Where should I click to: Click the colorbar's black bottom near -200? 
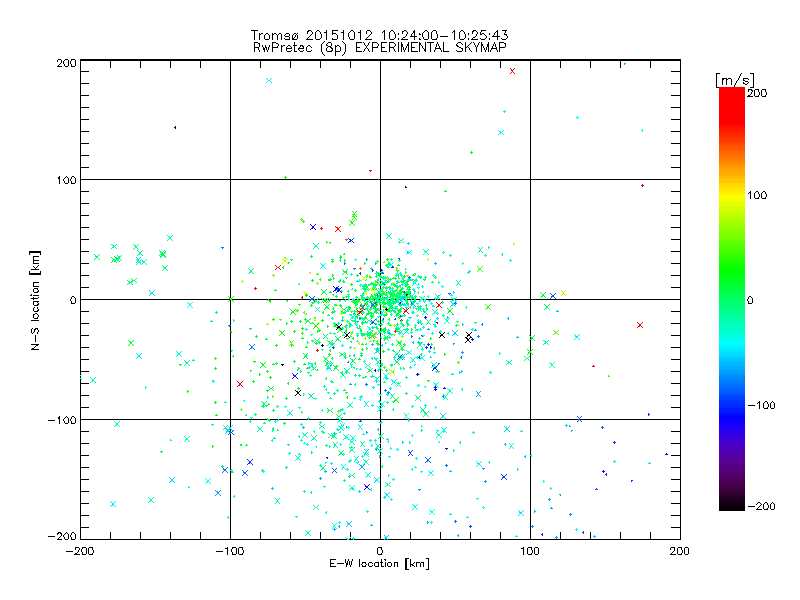click(732, 505)
